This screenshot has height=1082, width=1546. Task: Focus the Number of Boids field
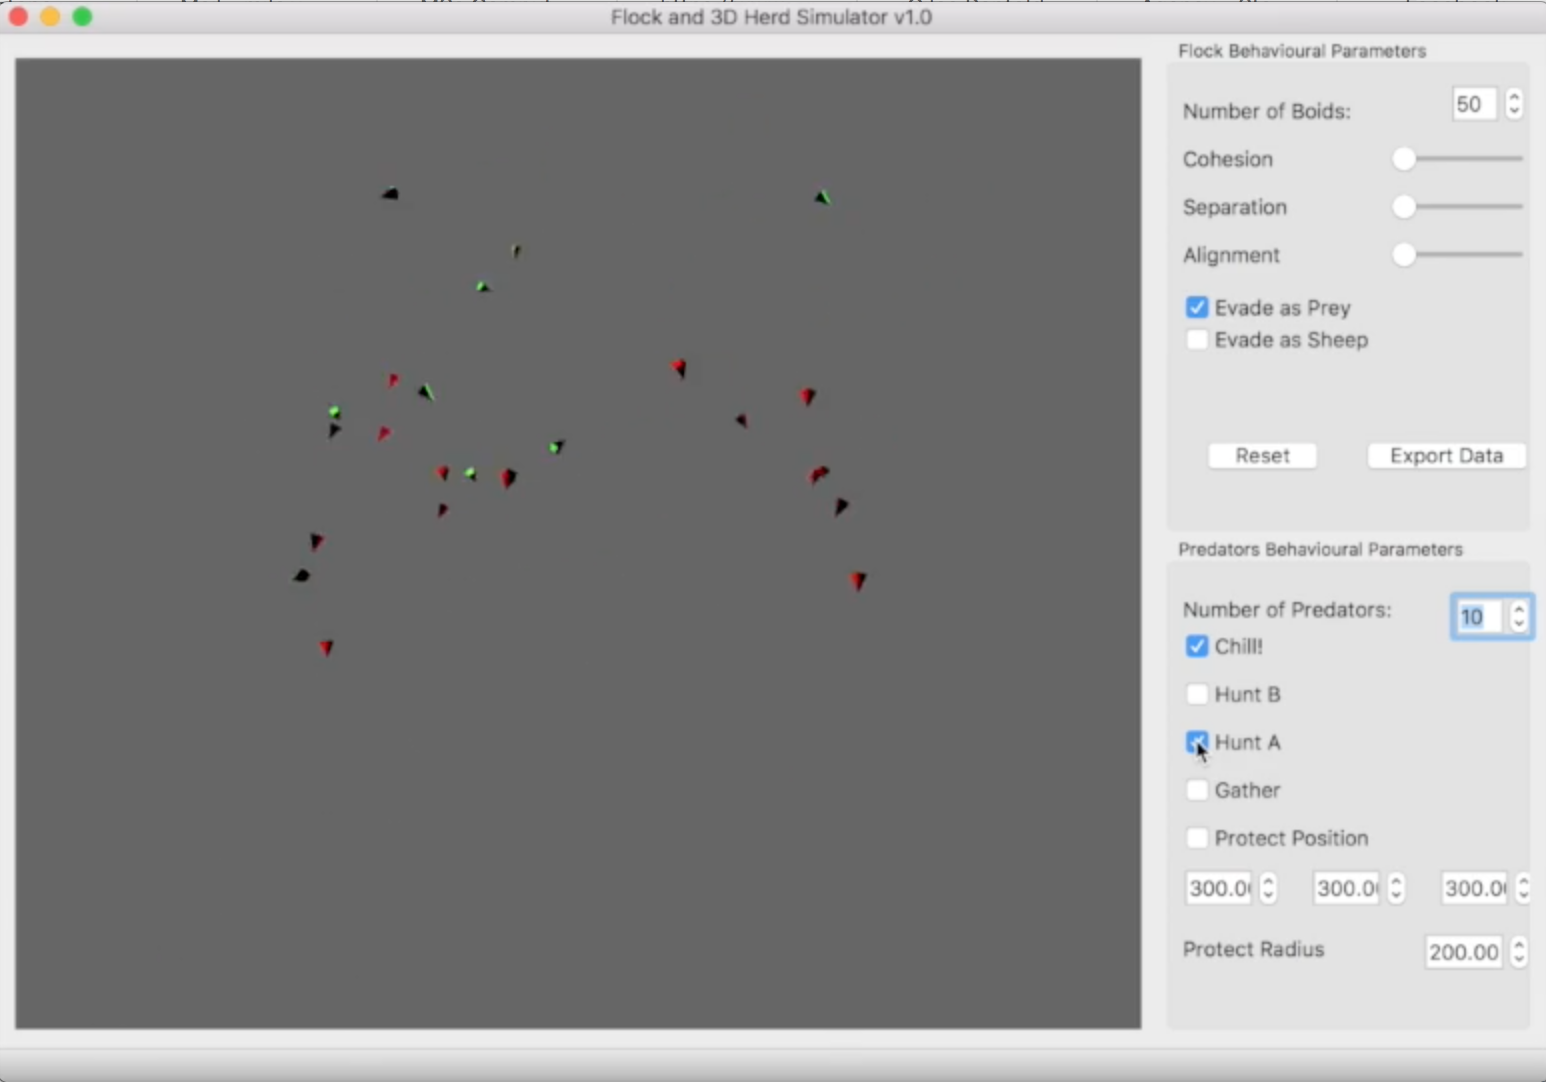pyautogui.click(x=1473, y=104)
